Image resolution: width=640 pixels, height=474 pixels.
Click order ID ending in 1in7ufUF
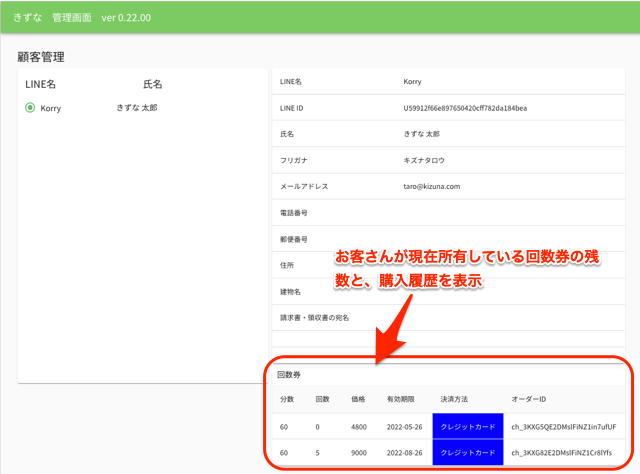[570, 426]
